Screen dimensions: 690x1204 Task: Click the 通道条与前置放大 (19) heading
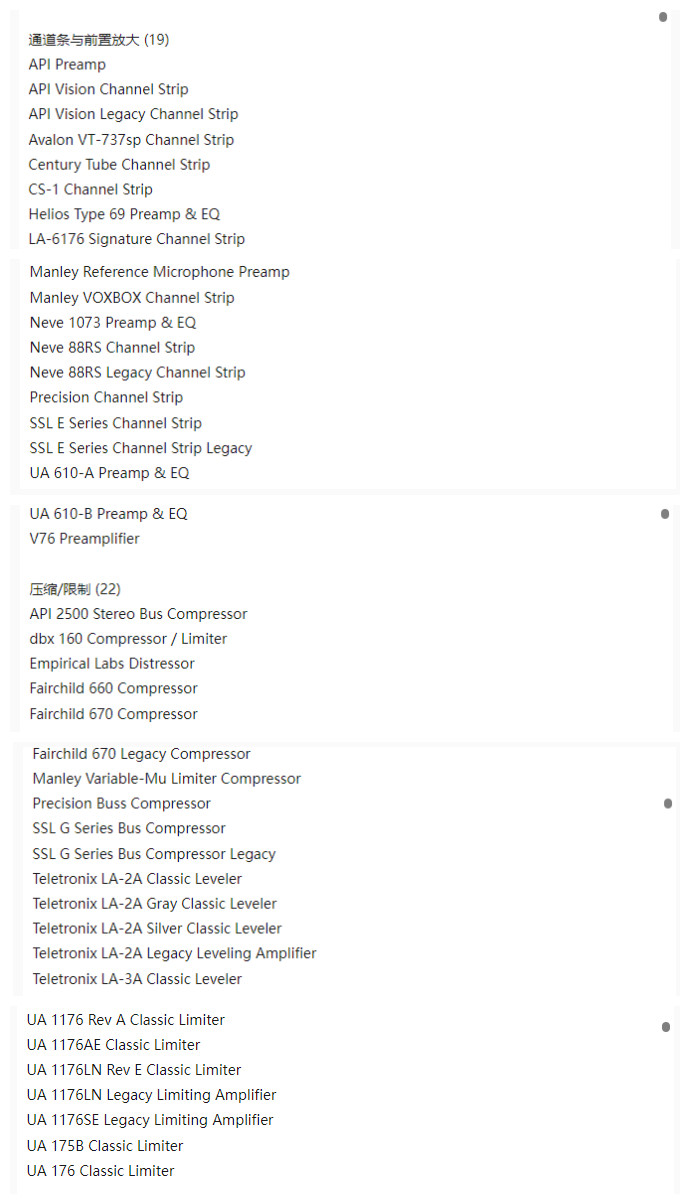(x=99, y=40)
